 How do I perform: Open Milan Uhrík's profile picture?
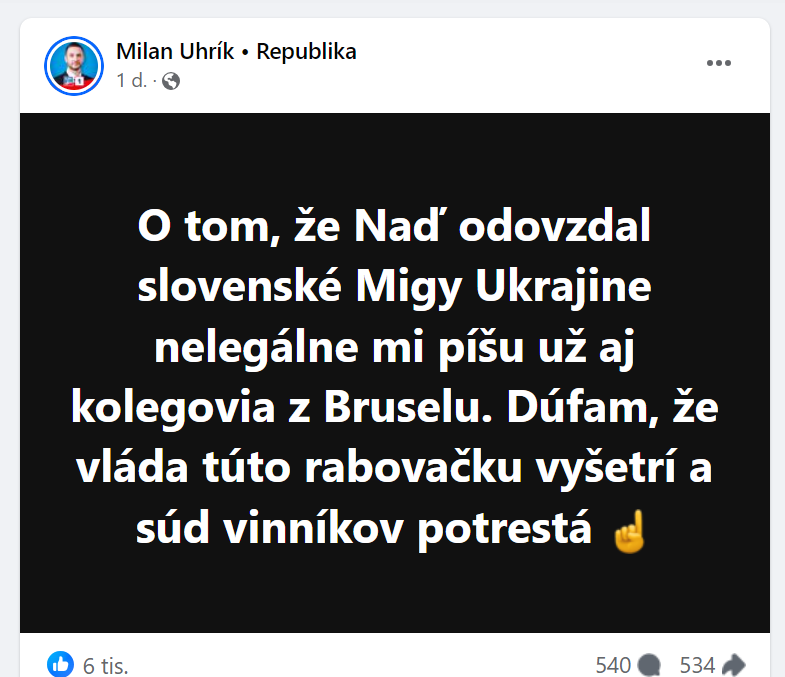tap(74, 66)
